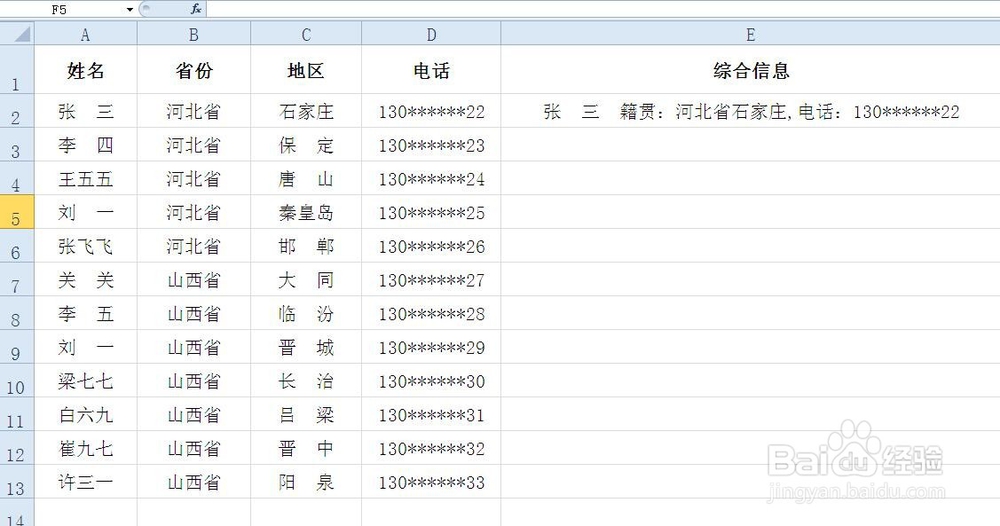1000x526 pixels.
Task: Click the 李 四 name cell
Action: (x=85, y=145)
